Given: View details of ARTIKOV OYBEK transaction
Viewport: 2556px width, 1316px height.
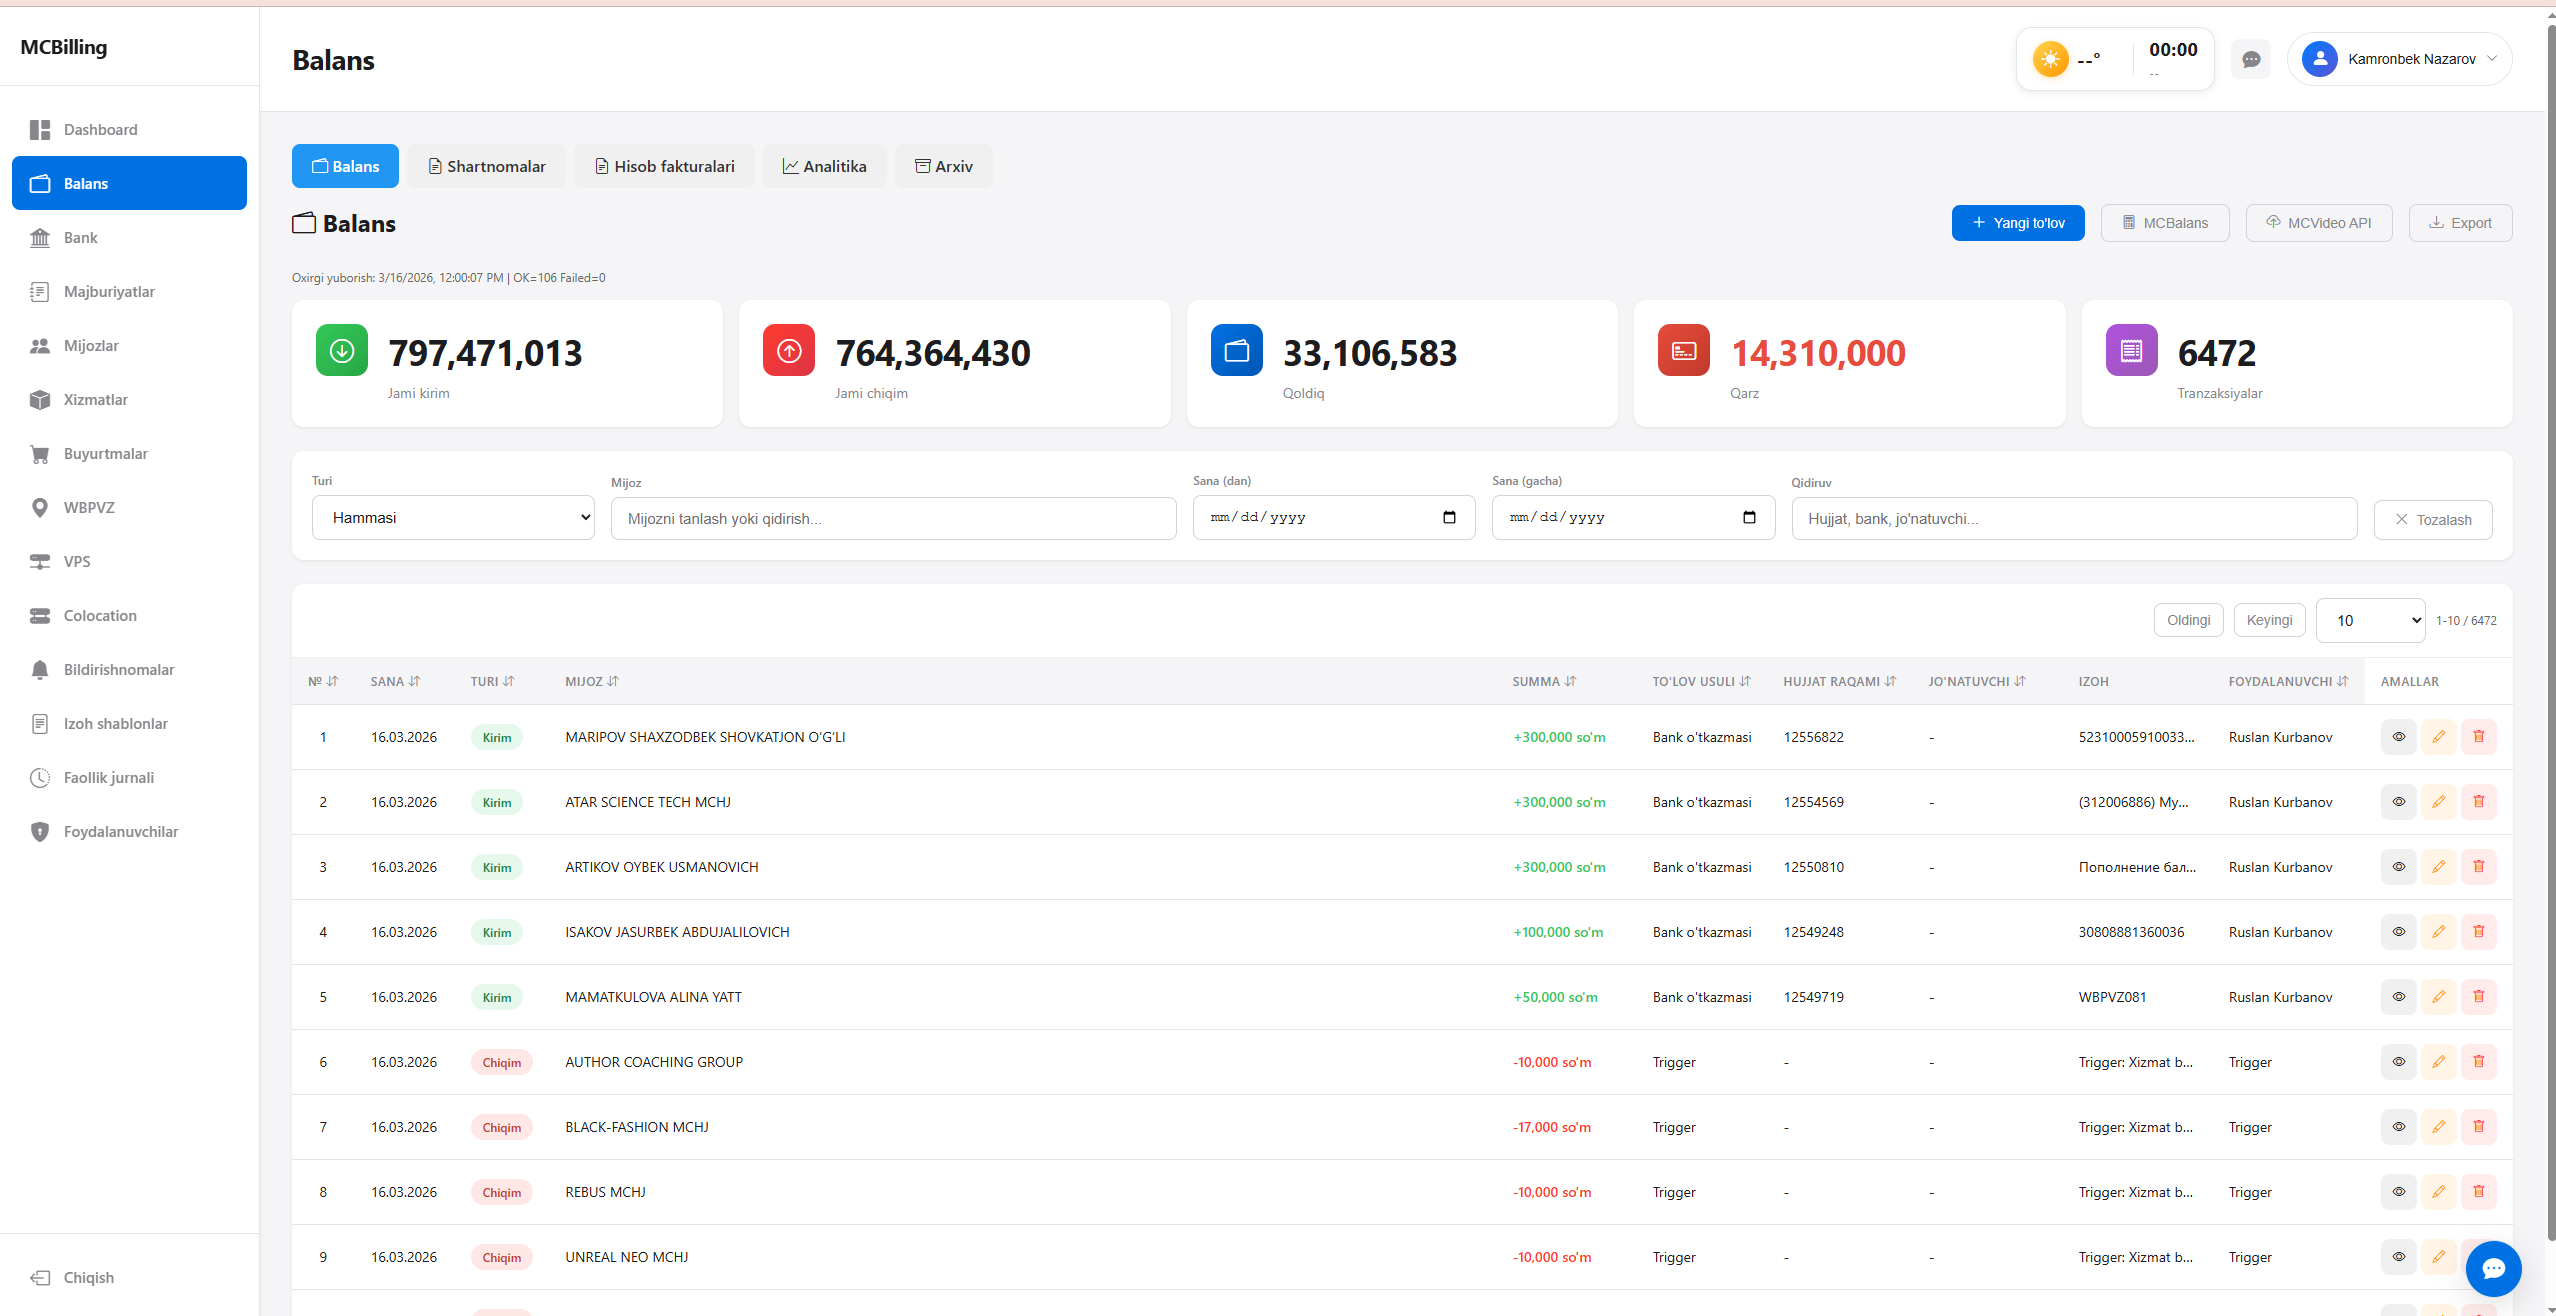Looking at the screenshot, I should coord(2398,867).
